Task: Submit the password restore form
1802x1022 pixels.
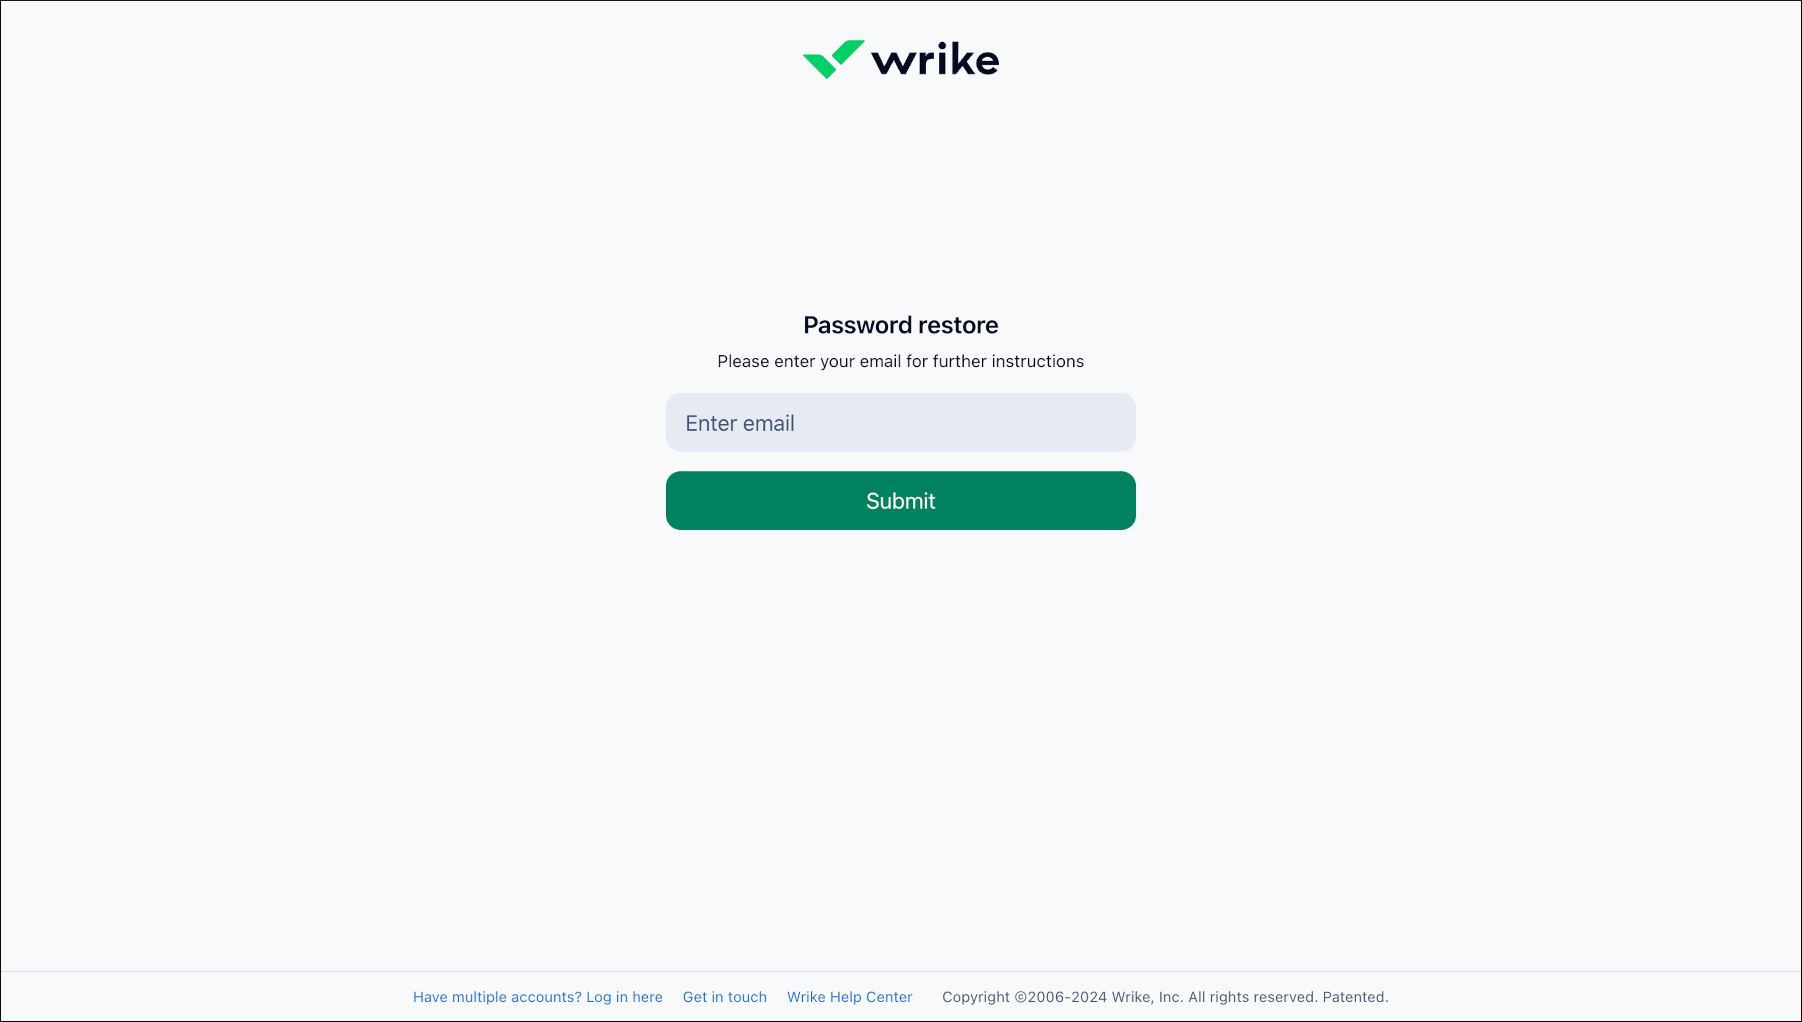Action: click(900, 500)
